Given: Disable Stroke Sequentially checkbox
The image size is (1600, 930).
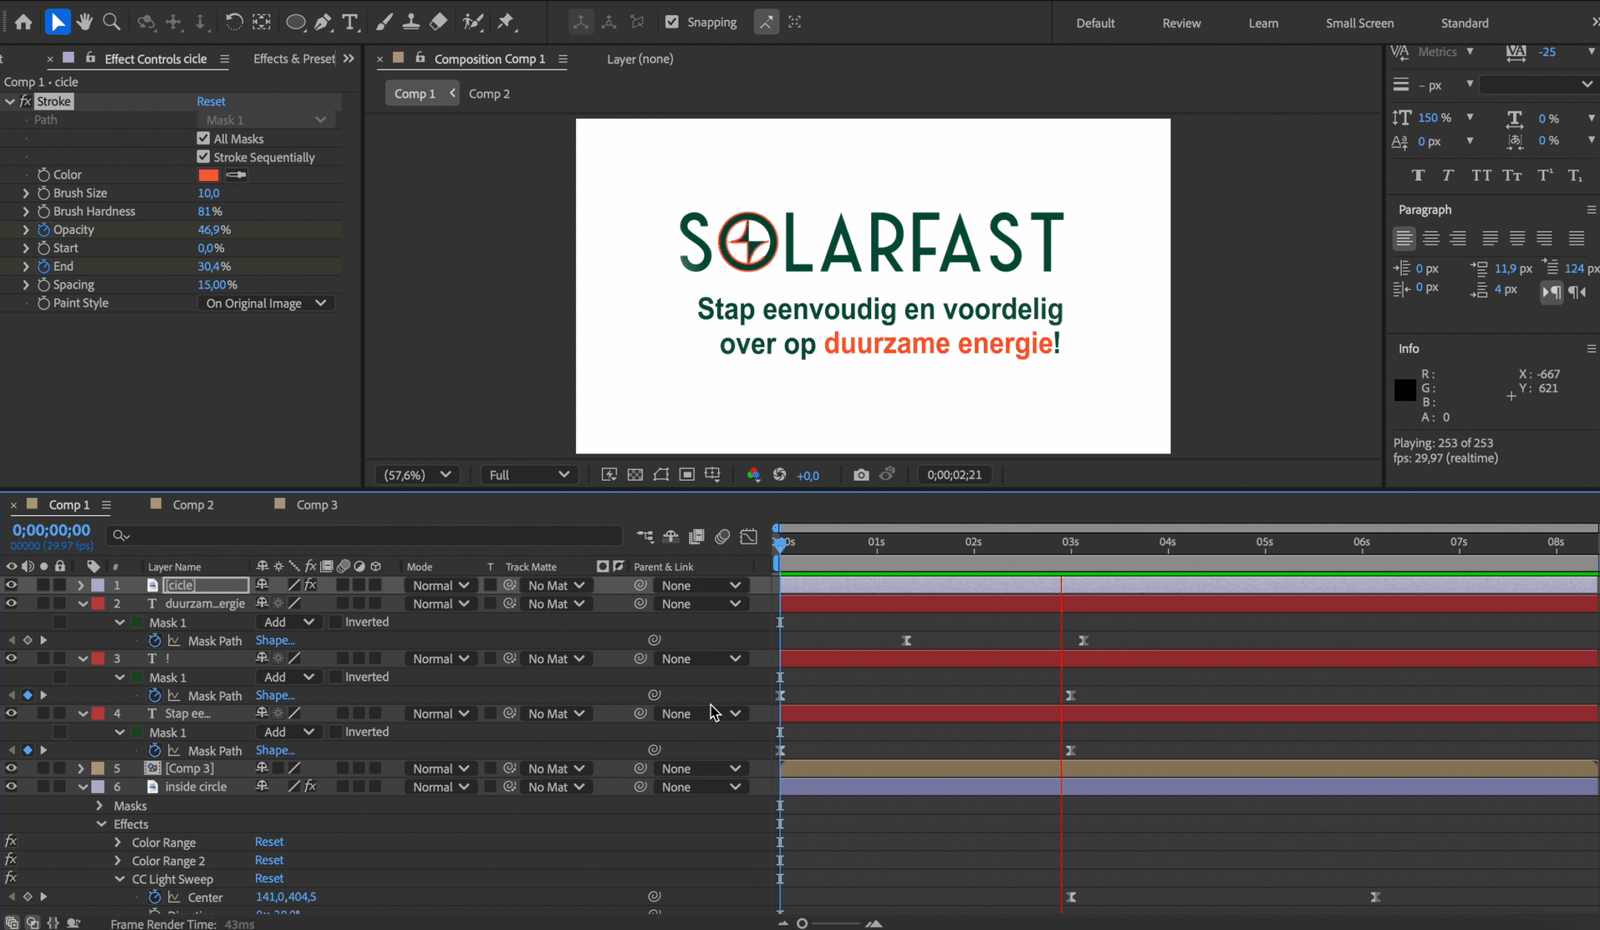Looking at the screenshot, I should point(204,157).
